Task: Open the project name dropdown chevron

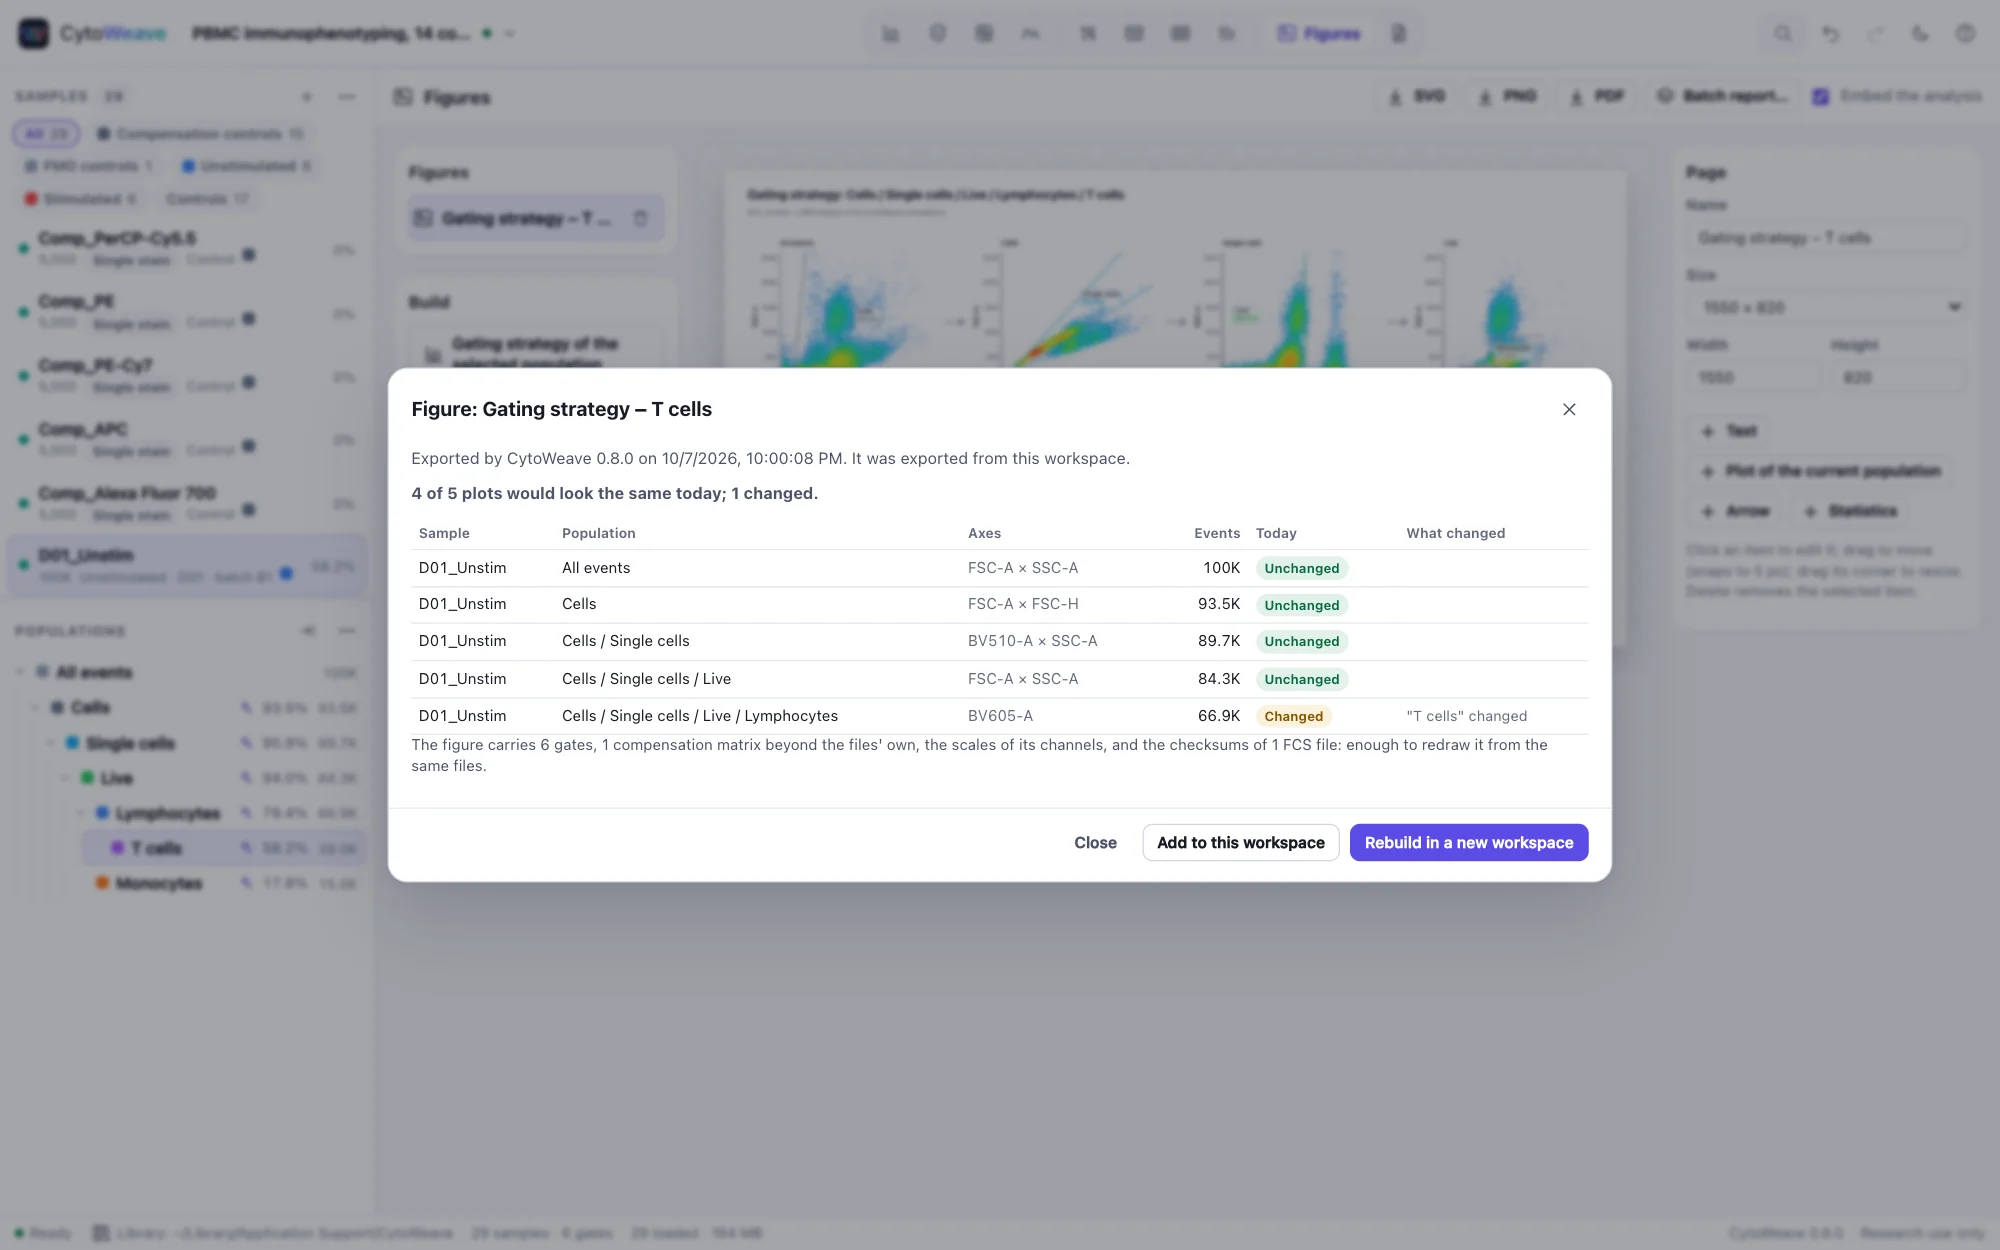Action: click(510, 33)
